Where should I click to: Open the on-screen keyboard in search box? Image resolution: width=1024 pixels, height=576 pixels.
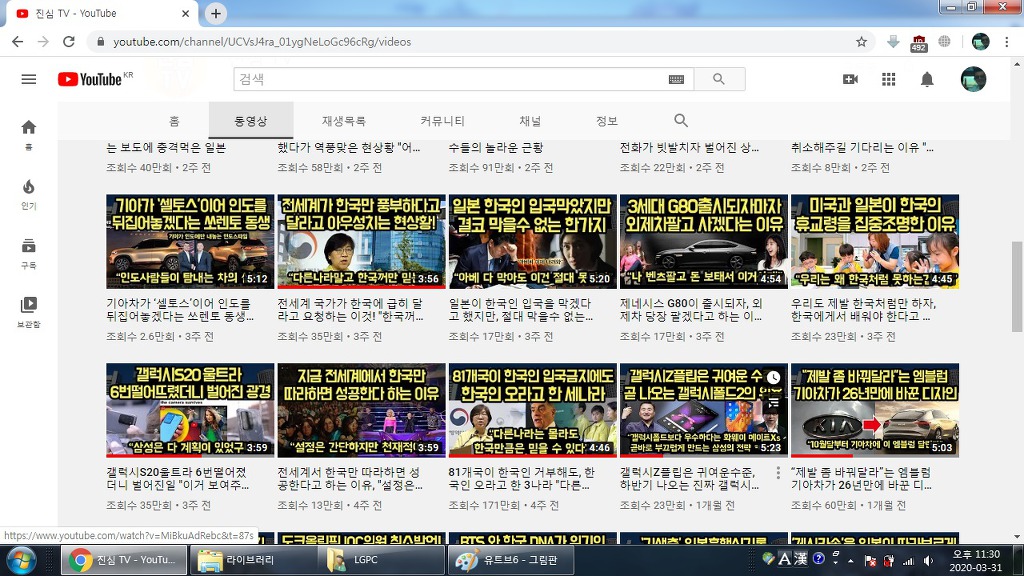[x=676, y=80]
